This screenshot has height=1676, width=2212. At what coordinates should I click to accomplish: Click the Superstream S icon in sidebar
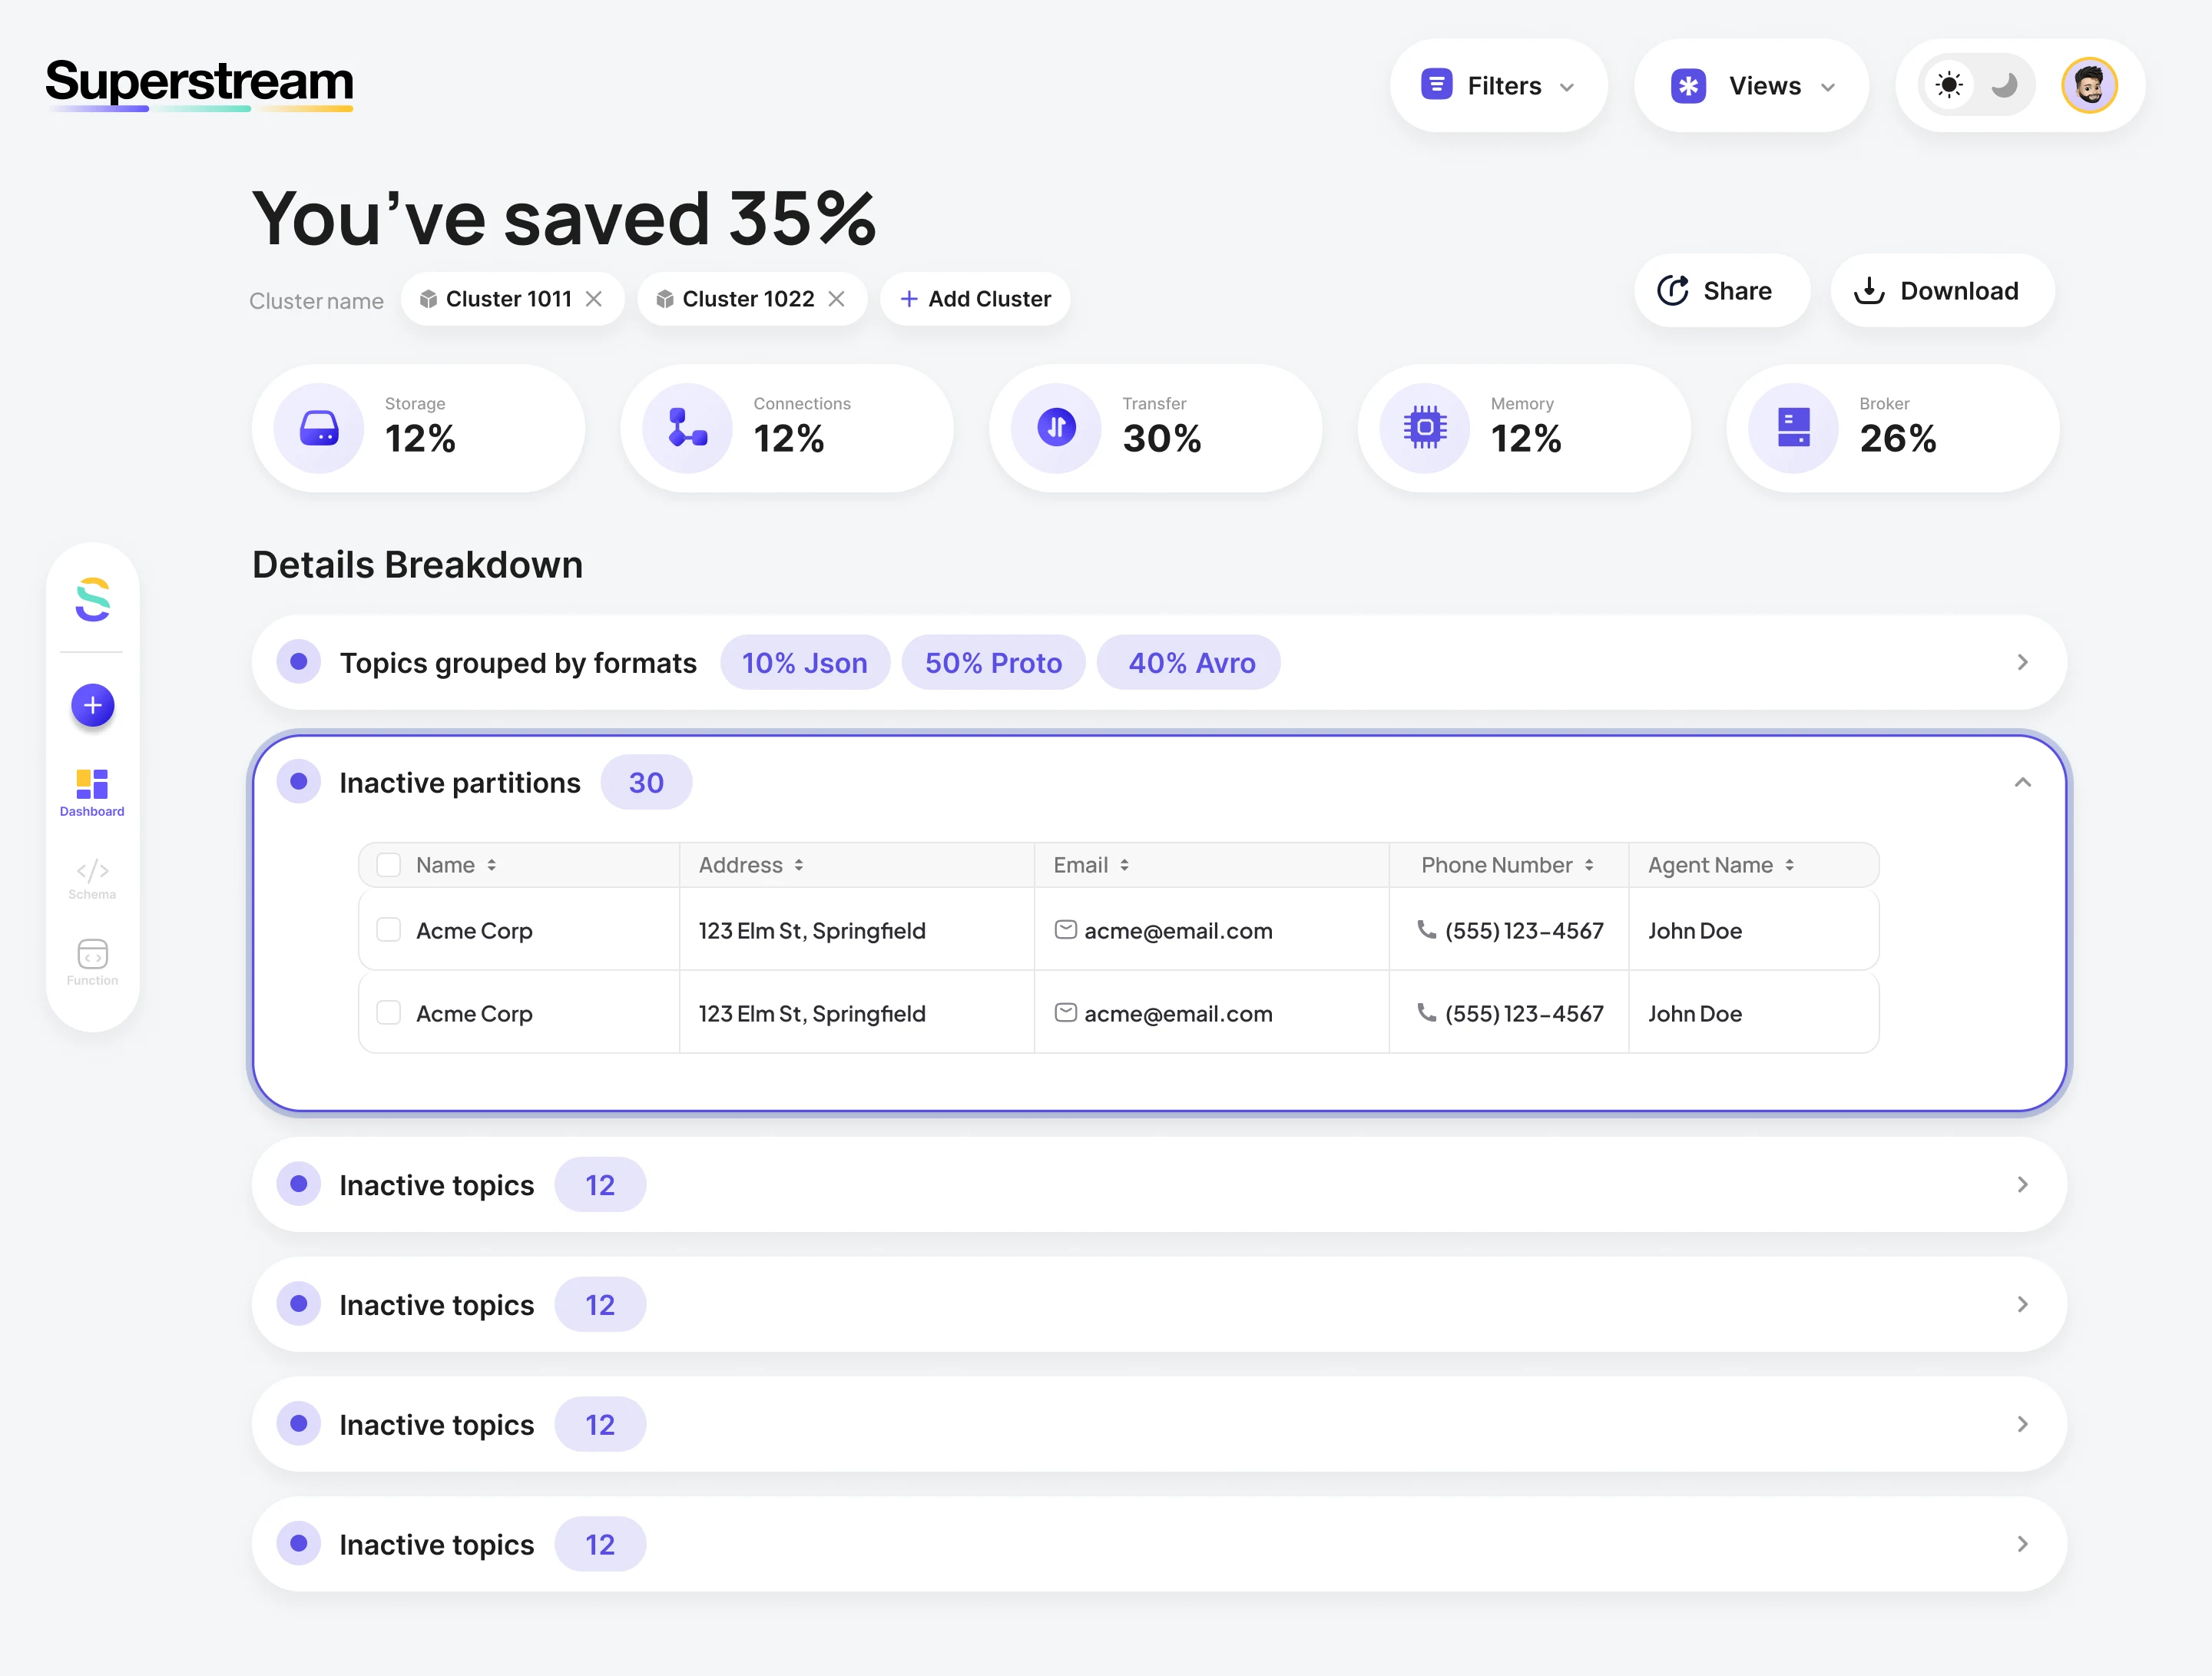coord(93,599)
